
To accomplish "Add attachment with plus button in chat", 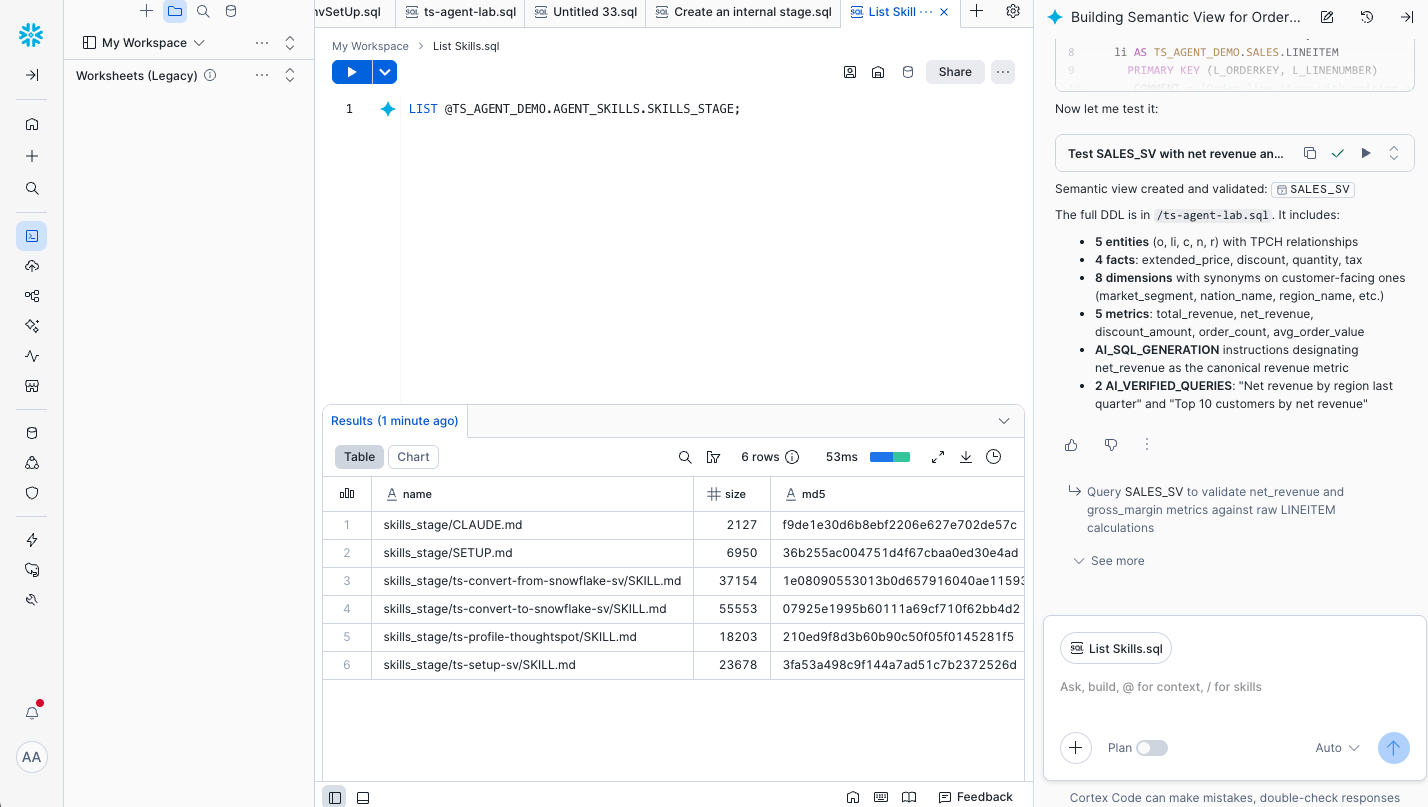I will point(1076,748).
